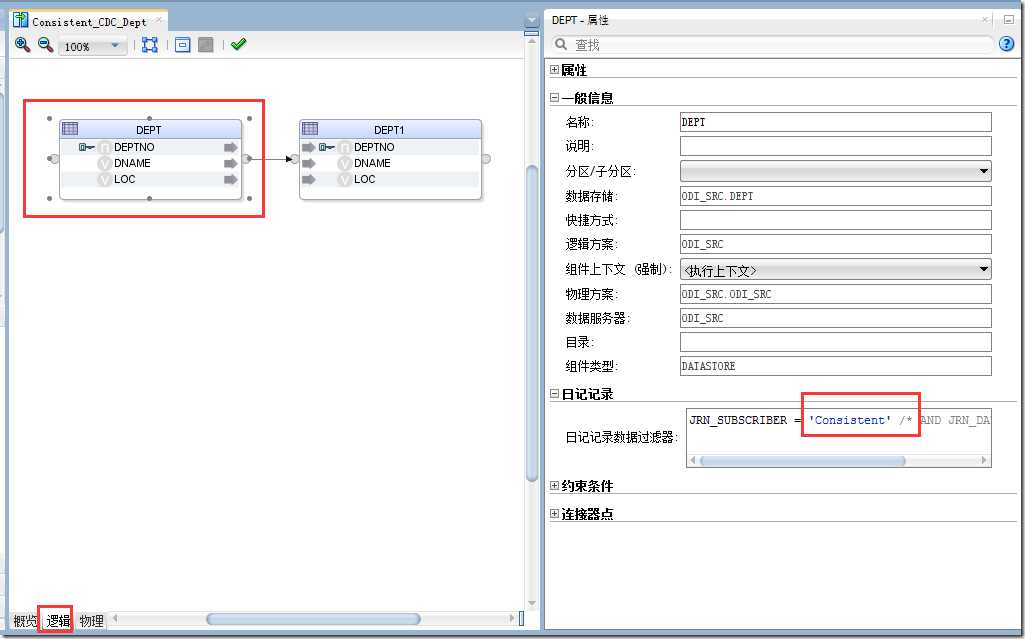Image resolution: width=1025 pixels, height=639 pixels.
Task: Expand the 属性 section
Action: 554,69
